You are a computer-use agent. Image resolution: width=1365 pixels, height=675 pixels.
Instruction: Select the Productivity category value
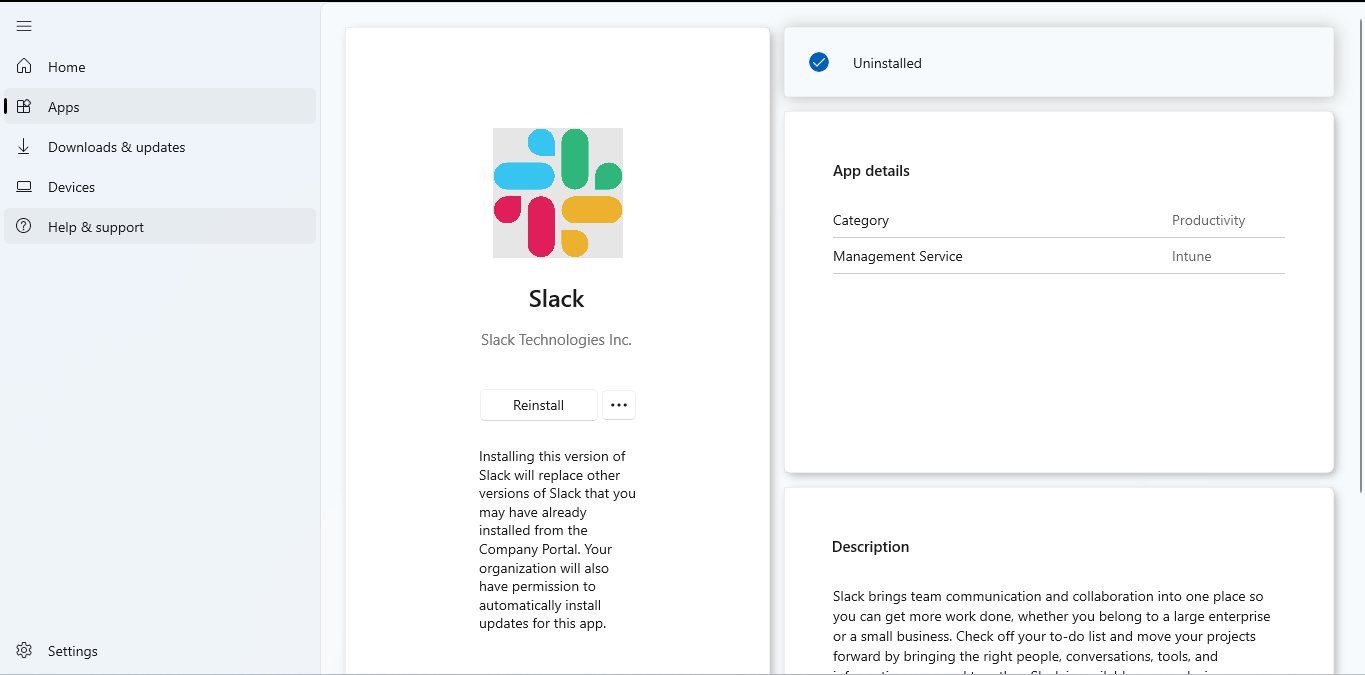(x=1208, y=220)
